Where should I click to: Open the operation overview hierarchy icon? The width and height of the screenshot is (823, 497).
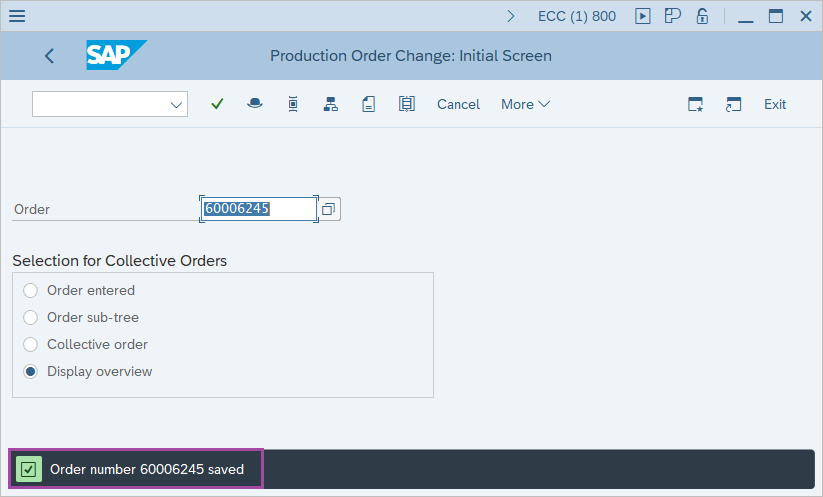331,104
